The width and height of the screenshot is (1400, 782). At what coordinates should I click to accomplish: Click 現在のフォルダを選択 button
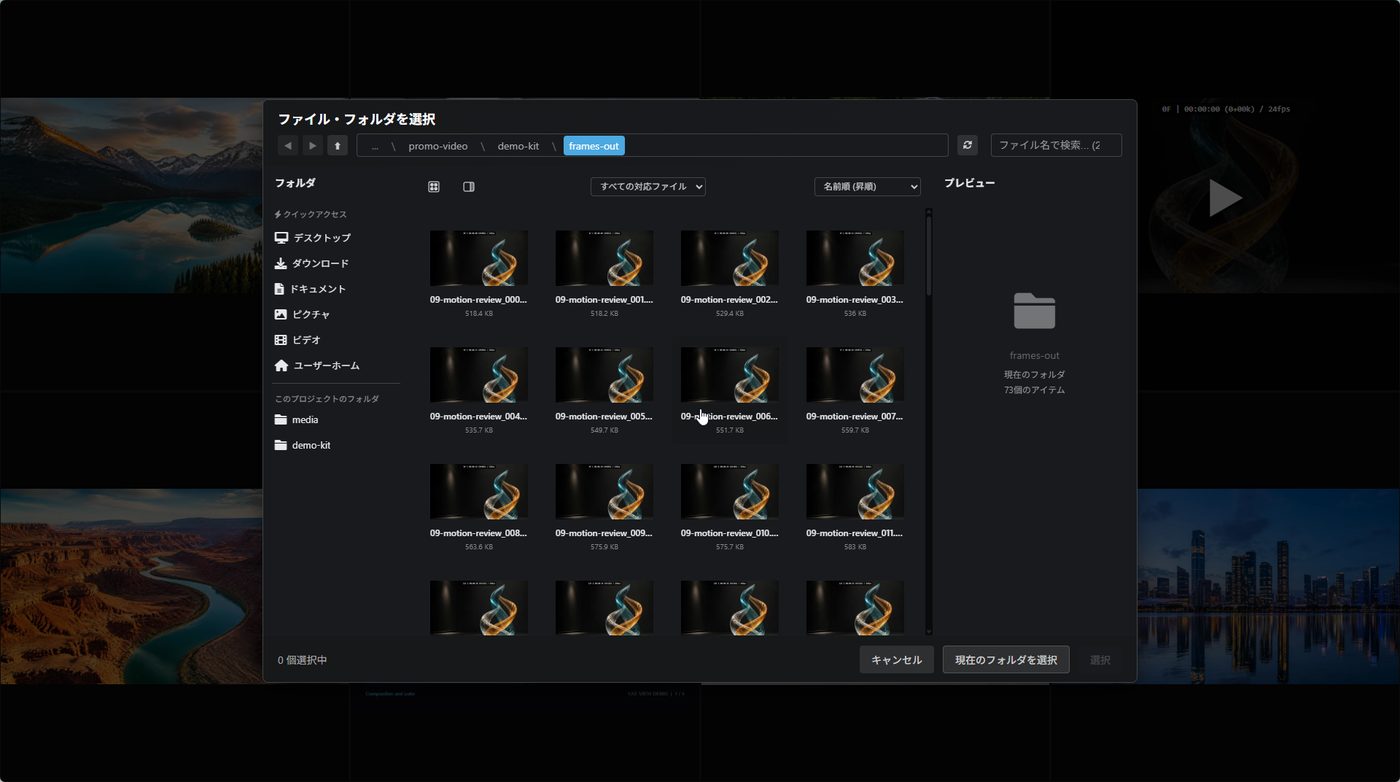click(1006, 660)
